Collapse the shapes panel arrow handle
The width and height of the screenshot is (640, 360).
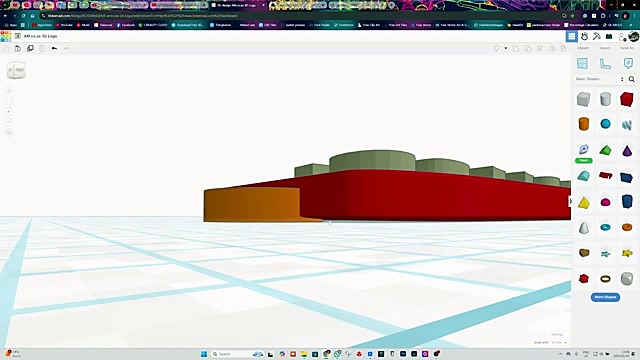click(x=570, y=201)
